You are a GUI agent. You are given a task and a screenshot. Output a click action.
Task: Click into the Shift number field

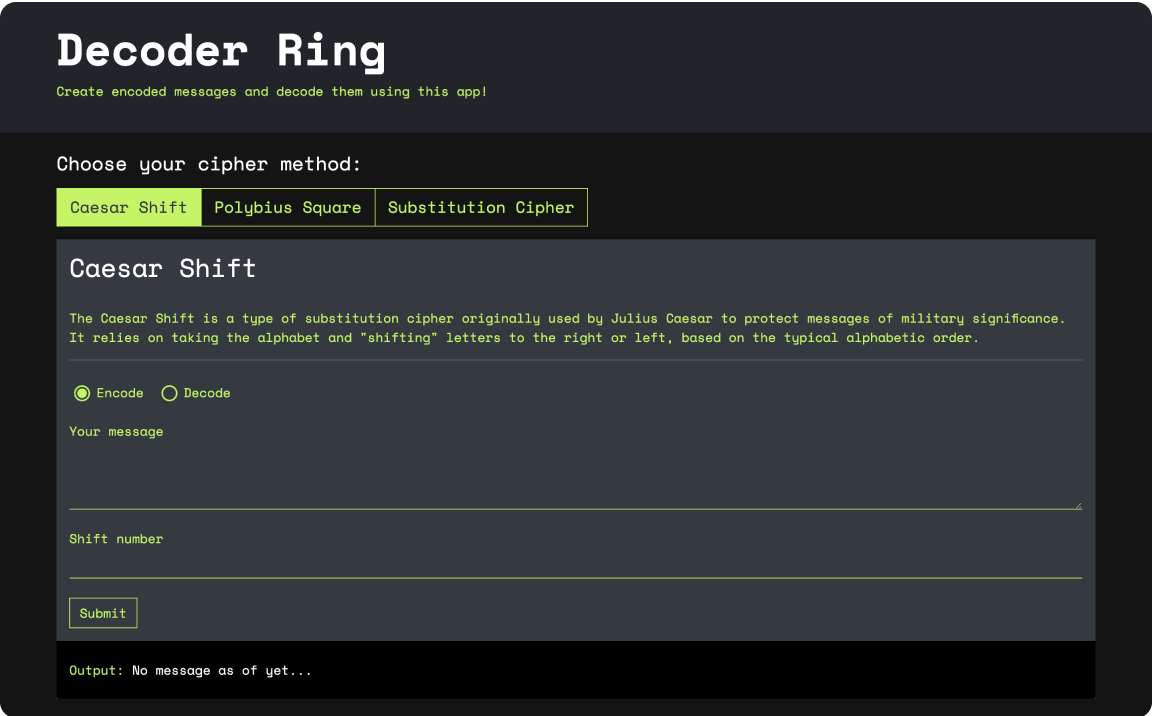coord(575,564)
